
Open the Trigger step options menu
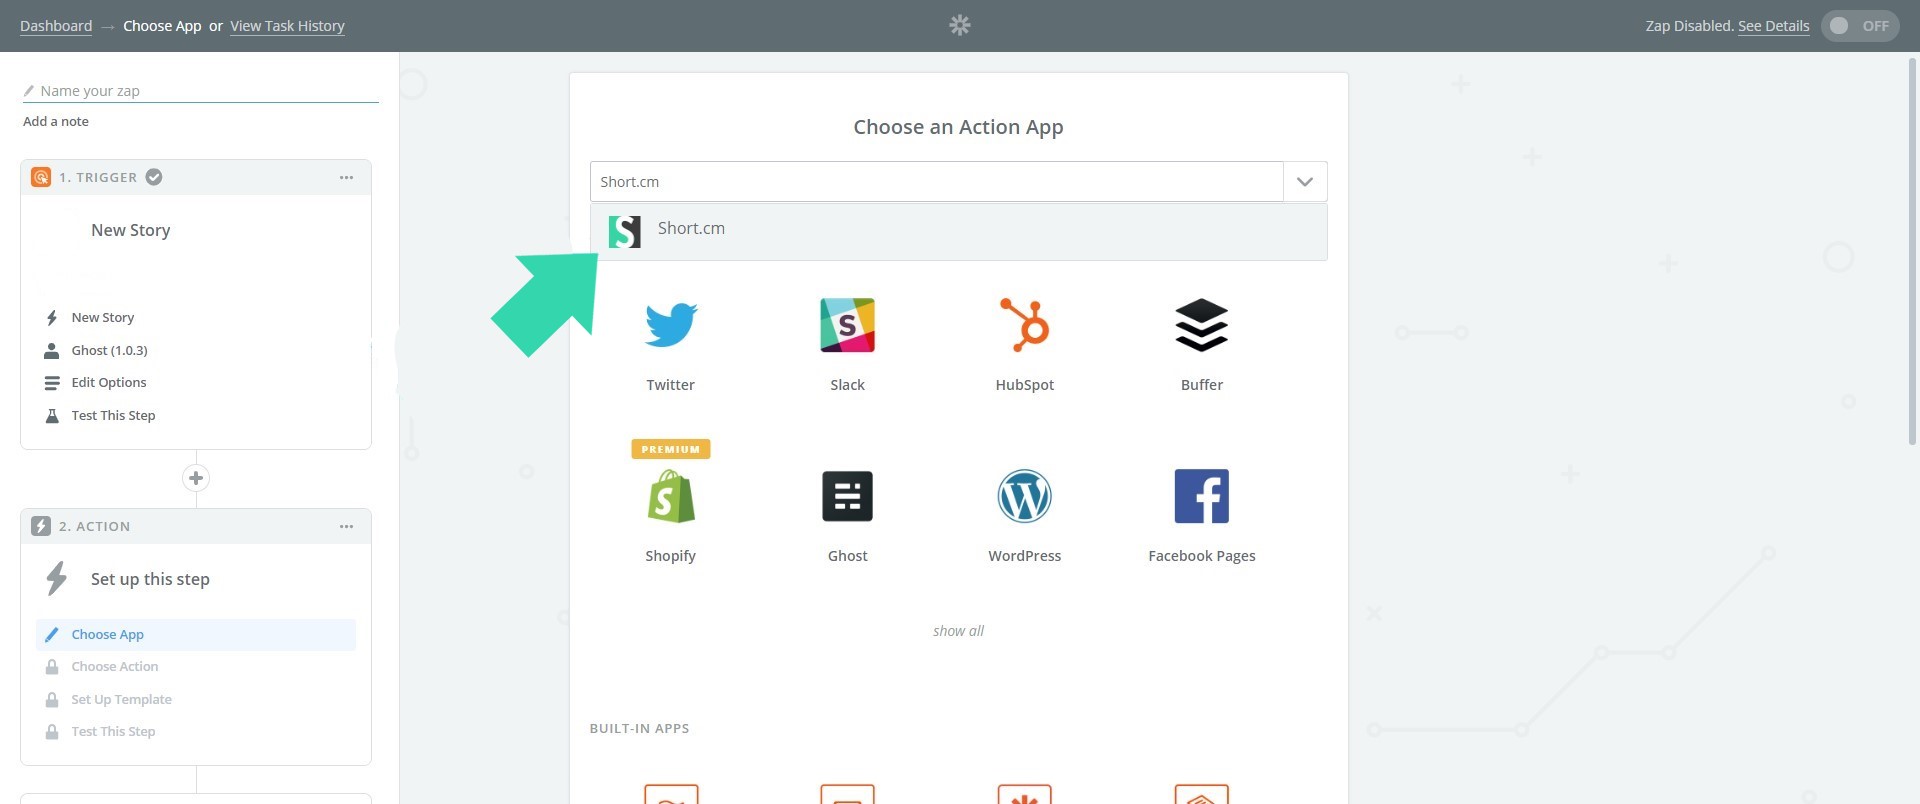click(346, 178)
